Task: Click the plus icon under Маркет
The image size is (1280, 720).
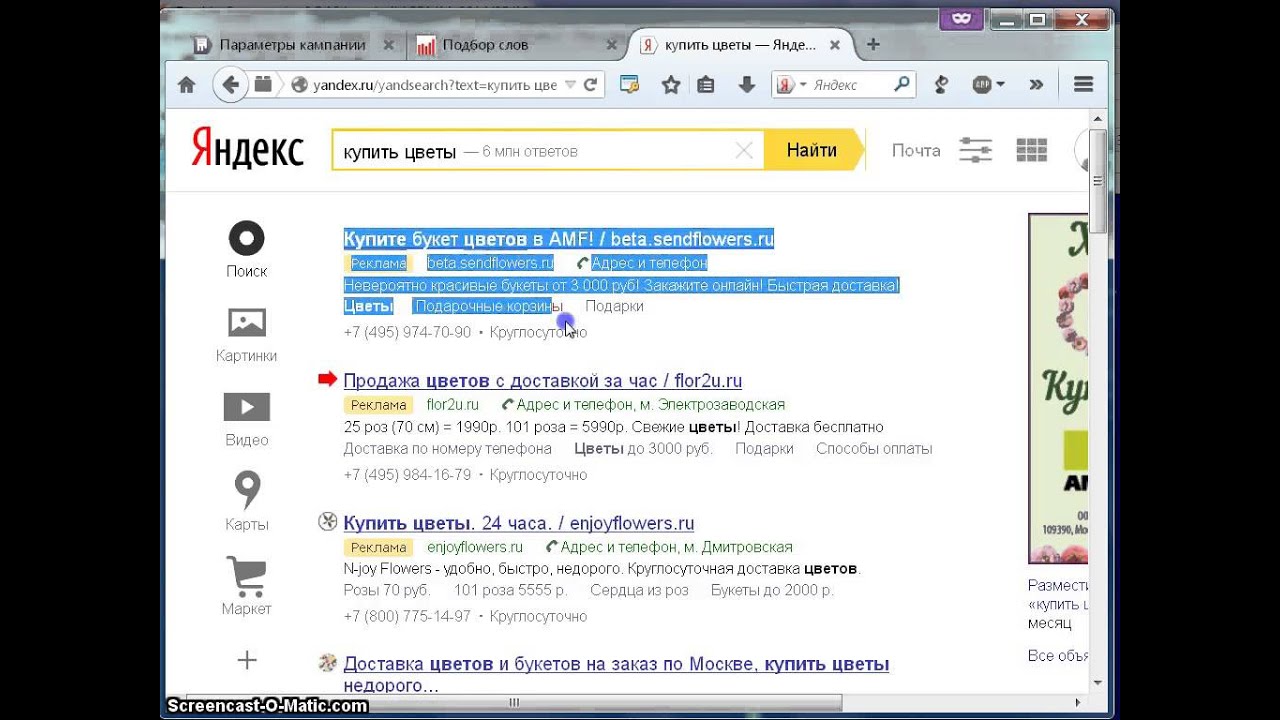Action: [247, 660]
